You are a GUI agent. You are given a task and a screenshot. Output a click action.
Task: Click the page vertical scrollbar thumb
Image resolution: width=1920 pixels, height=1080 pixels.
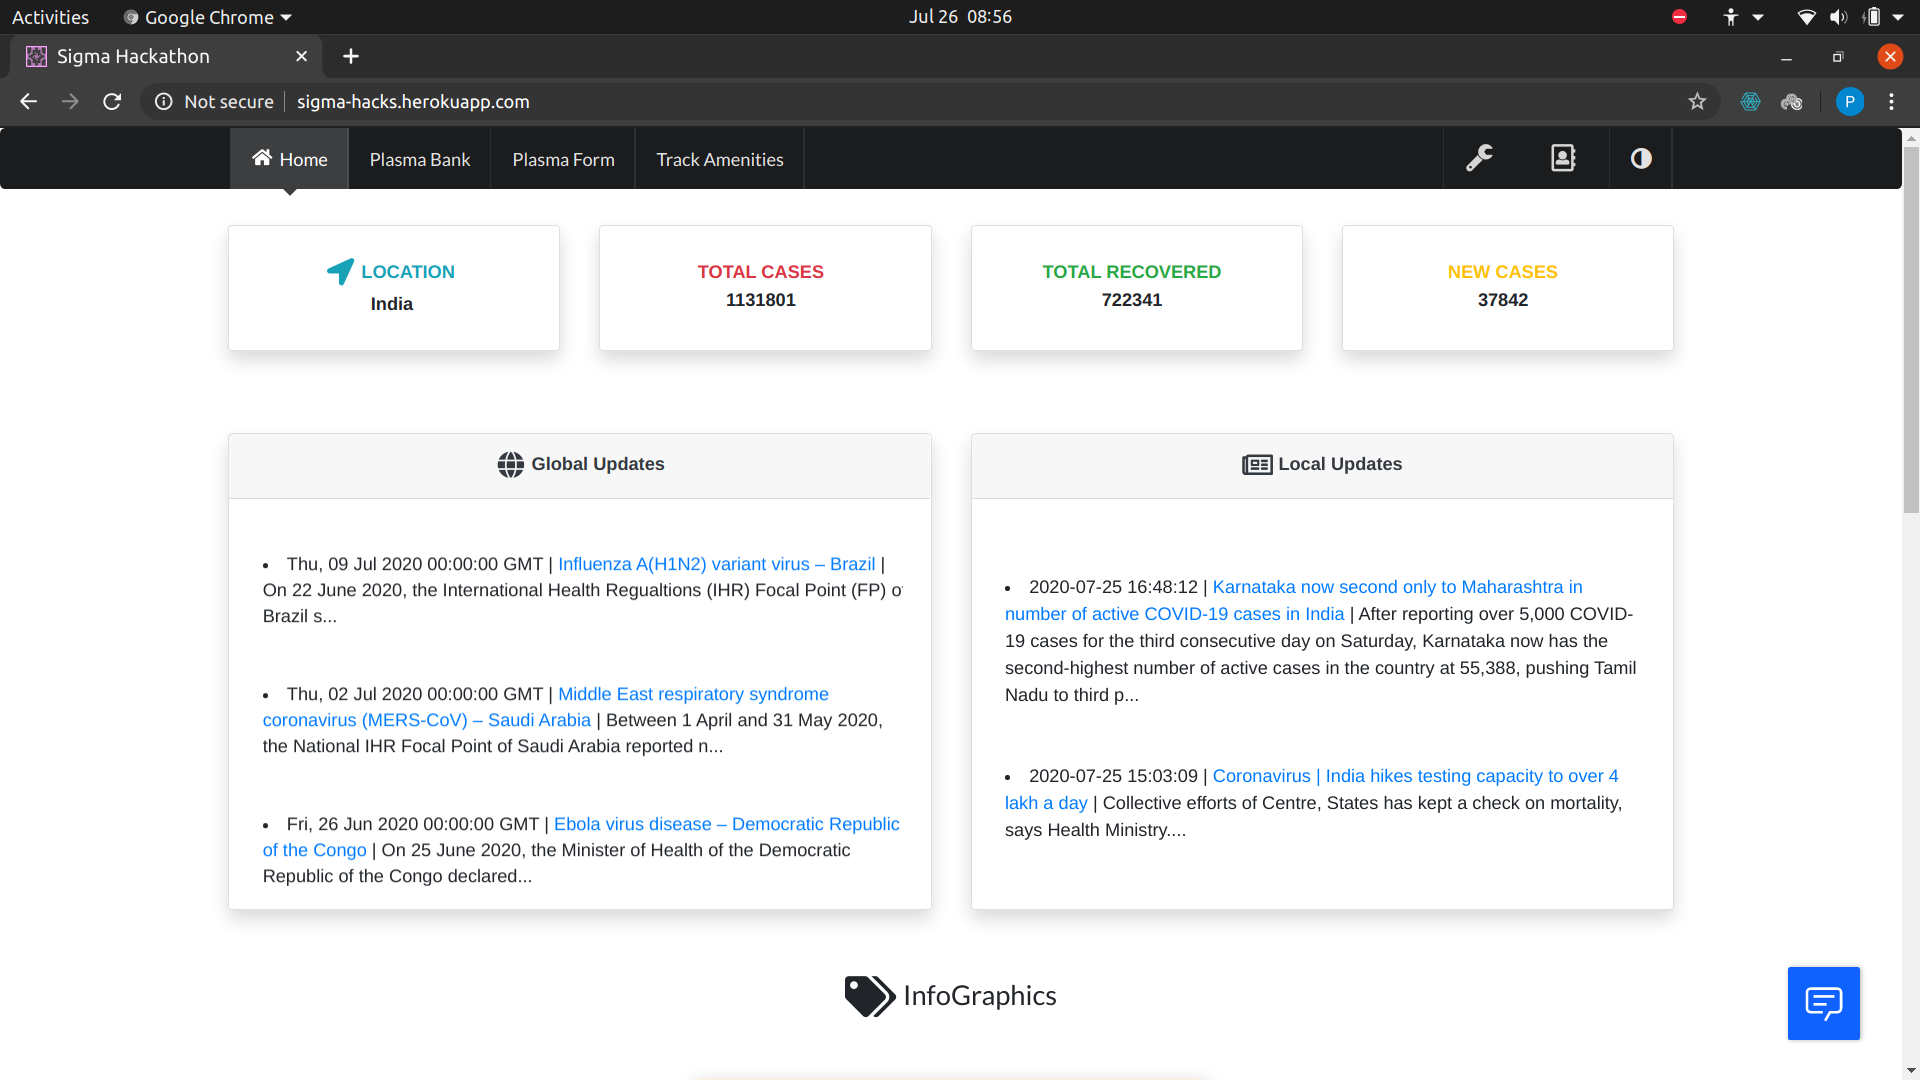[x=1911, y=330]
